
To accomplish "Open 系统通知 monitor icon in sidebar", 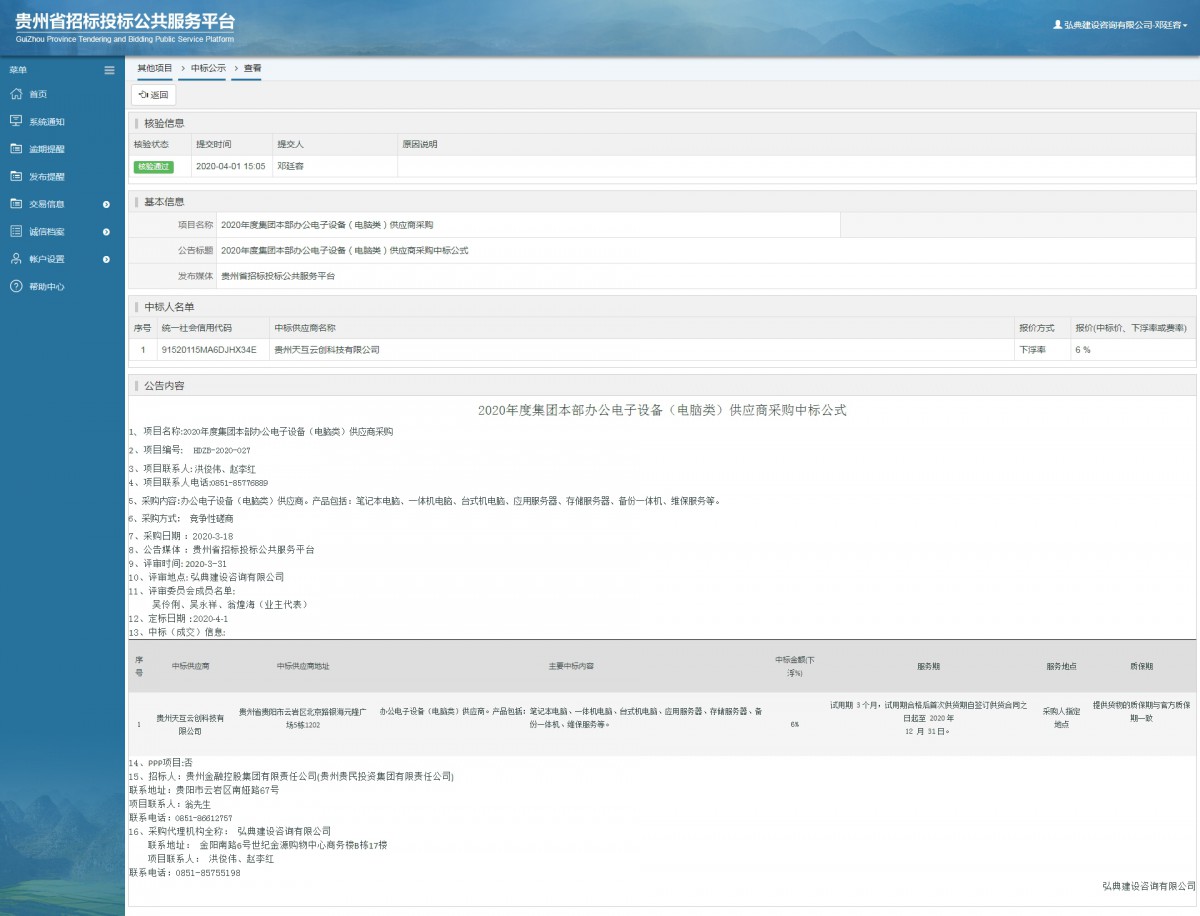I will coord(15,121).
